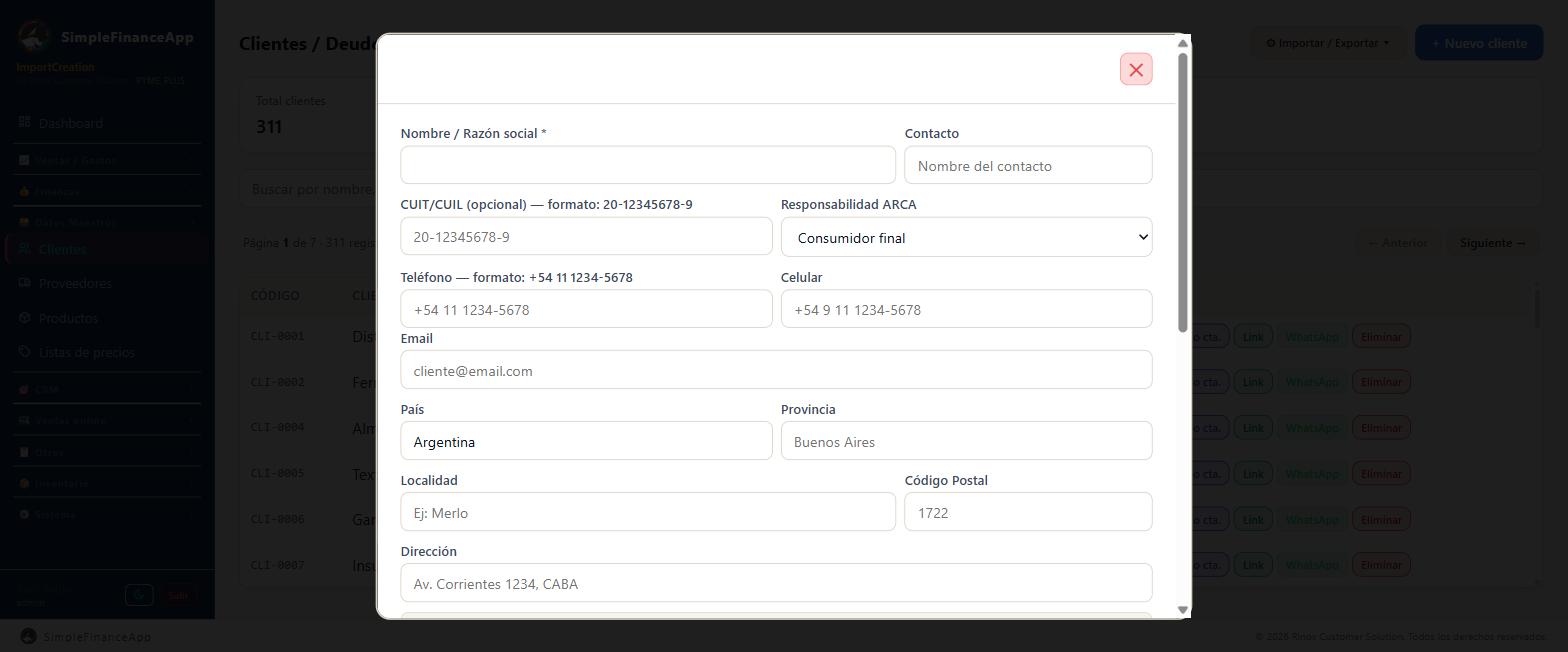
Task: Click the Listas de precios tag icon
Action: pyautogui.click(x=25, y=352)
